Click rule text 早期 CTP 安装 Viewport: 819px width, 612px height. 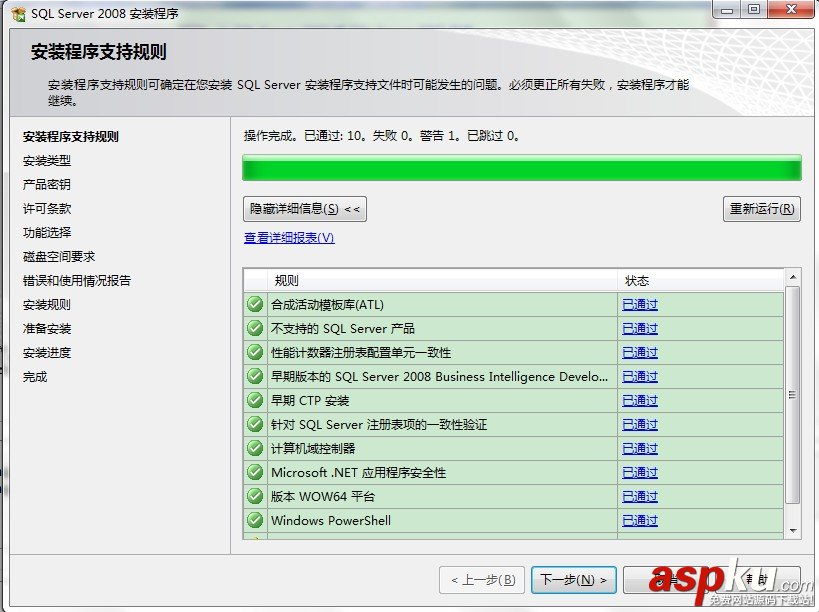pos(310,401)
